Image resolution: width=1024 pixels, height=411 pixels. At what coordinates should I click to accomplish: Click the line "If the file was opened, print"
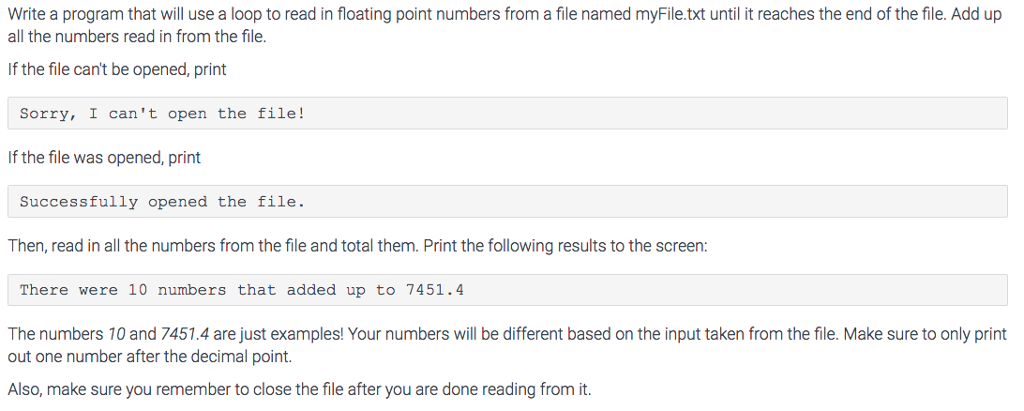click(104, 158)
